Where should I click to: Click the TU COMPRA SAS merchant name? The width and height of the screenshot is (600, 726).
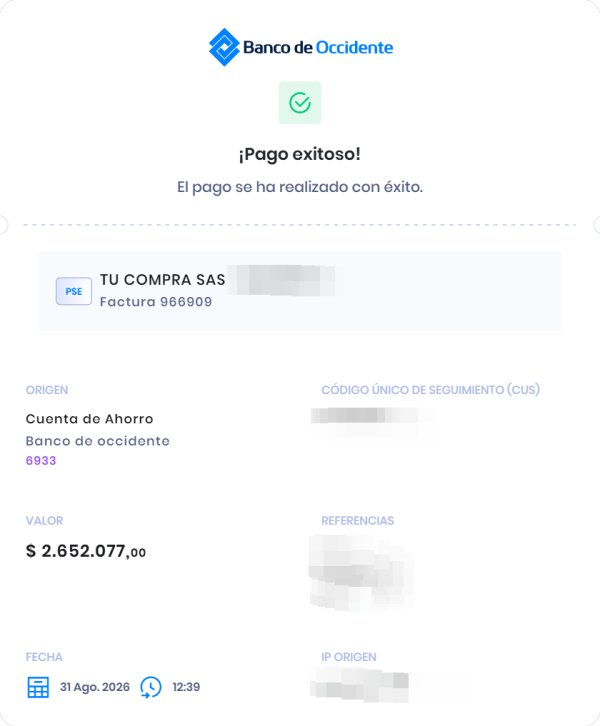[162, 280]
